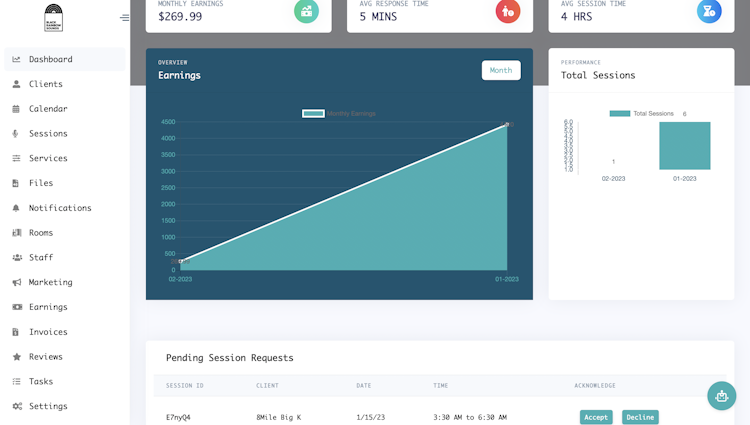Click the Month button on Earnings chart

click(x=501, y=70)
